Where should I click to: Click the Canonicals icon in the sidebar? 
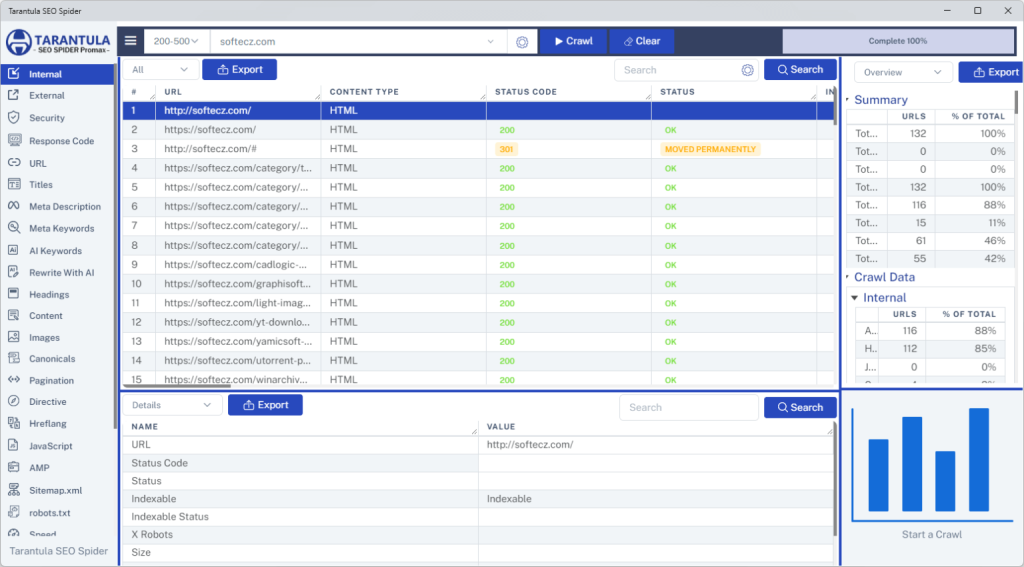pos(14,358)
